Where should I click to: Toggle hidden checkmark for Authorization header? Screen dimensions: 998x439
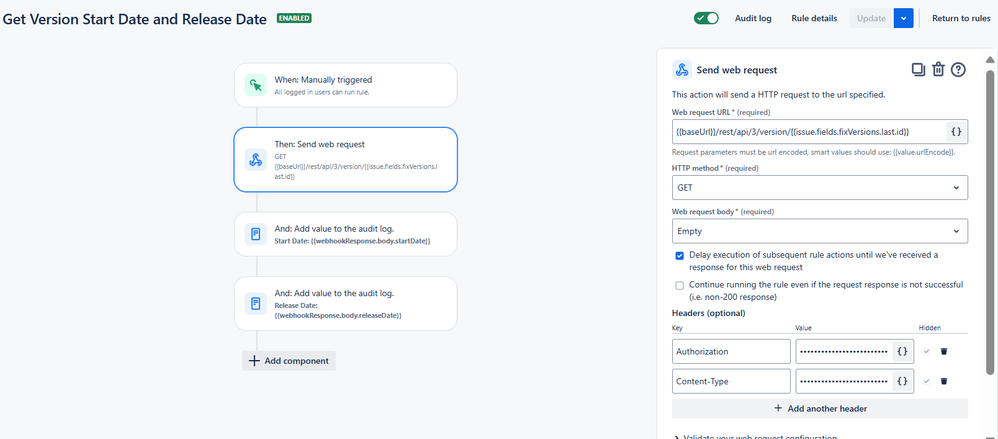tap(927, 351)
